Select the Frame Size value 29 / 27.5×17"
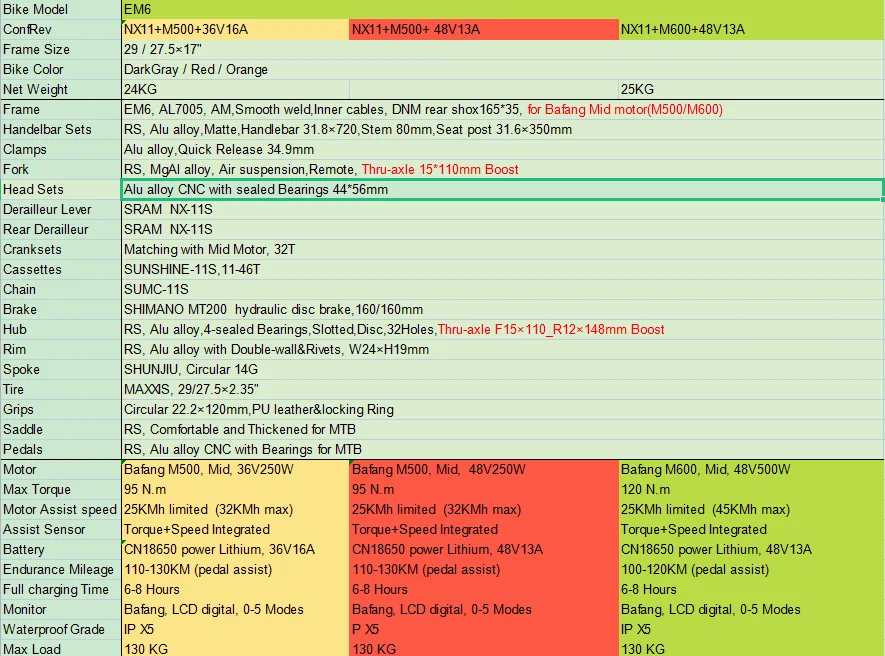The height and width of the screenshot is (656, 885). click(503, 50)
